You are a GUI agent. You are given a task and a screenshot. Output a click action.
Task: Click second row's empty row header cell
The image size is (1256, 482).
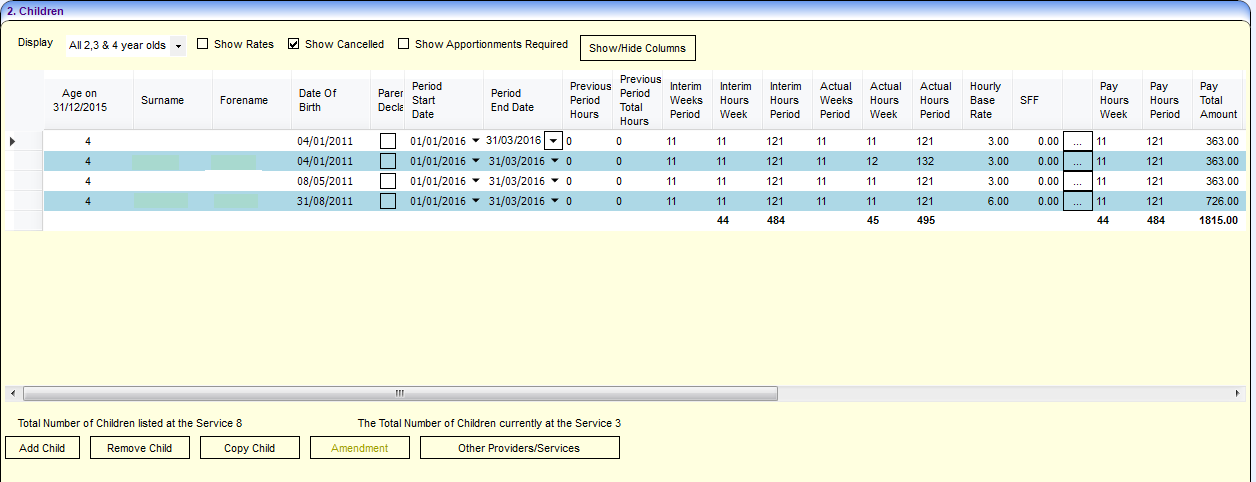(23, 161)
